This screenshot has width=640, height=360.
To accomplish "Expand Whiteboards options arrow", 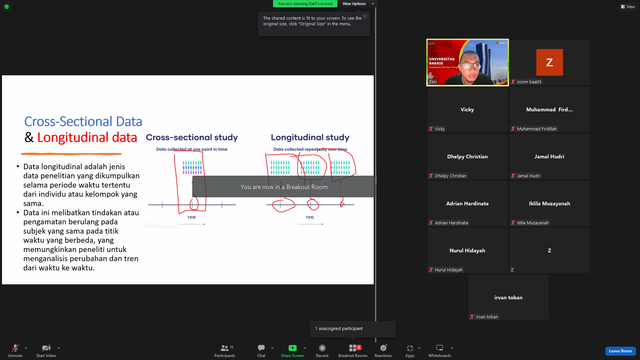I will [452, 348].
